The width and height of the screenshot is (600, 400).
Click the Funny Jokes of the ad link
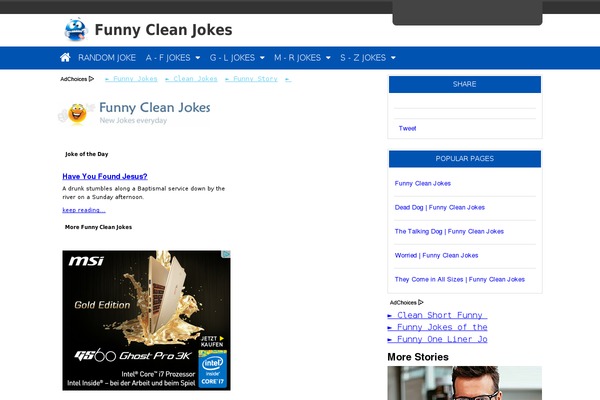[437, 327]
